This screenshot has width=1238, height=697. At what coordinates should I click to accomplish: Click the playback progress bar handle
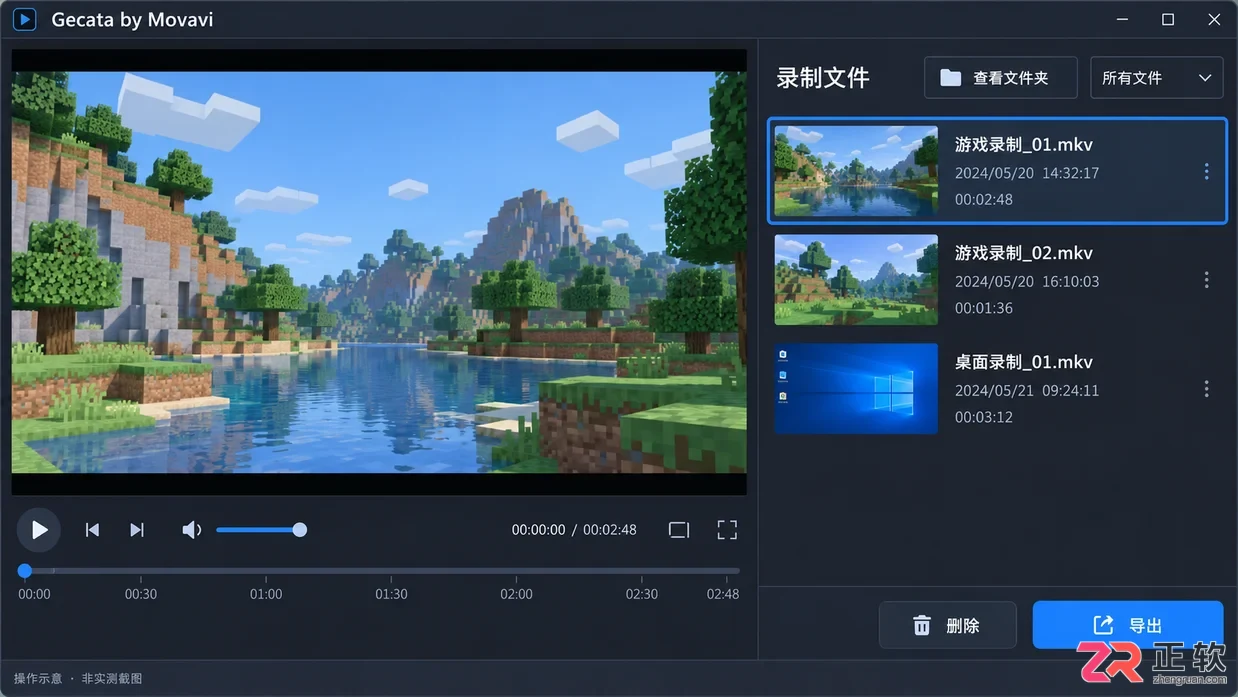pos(25,571)
